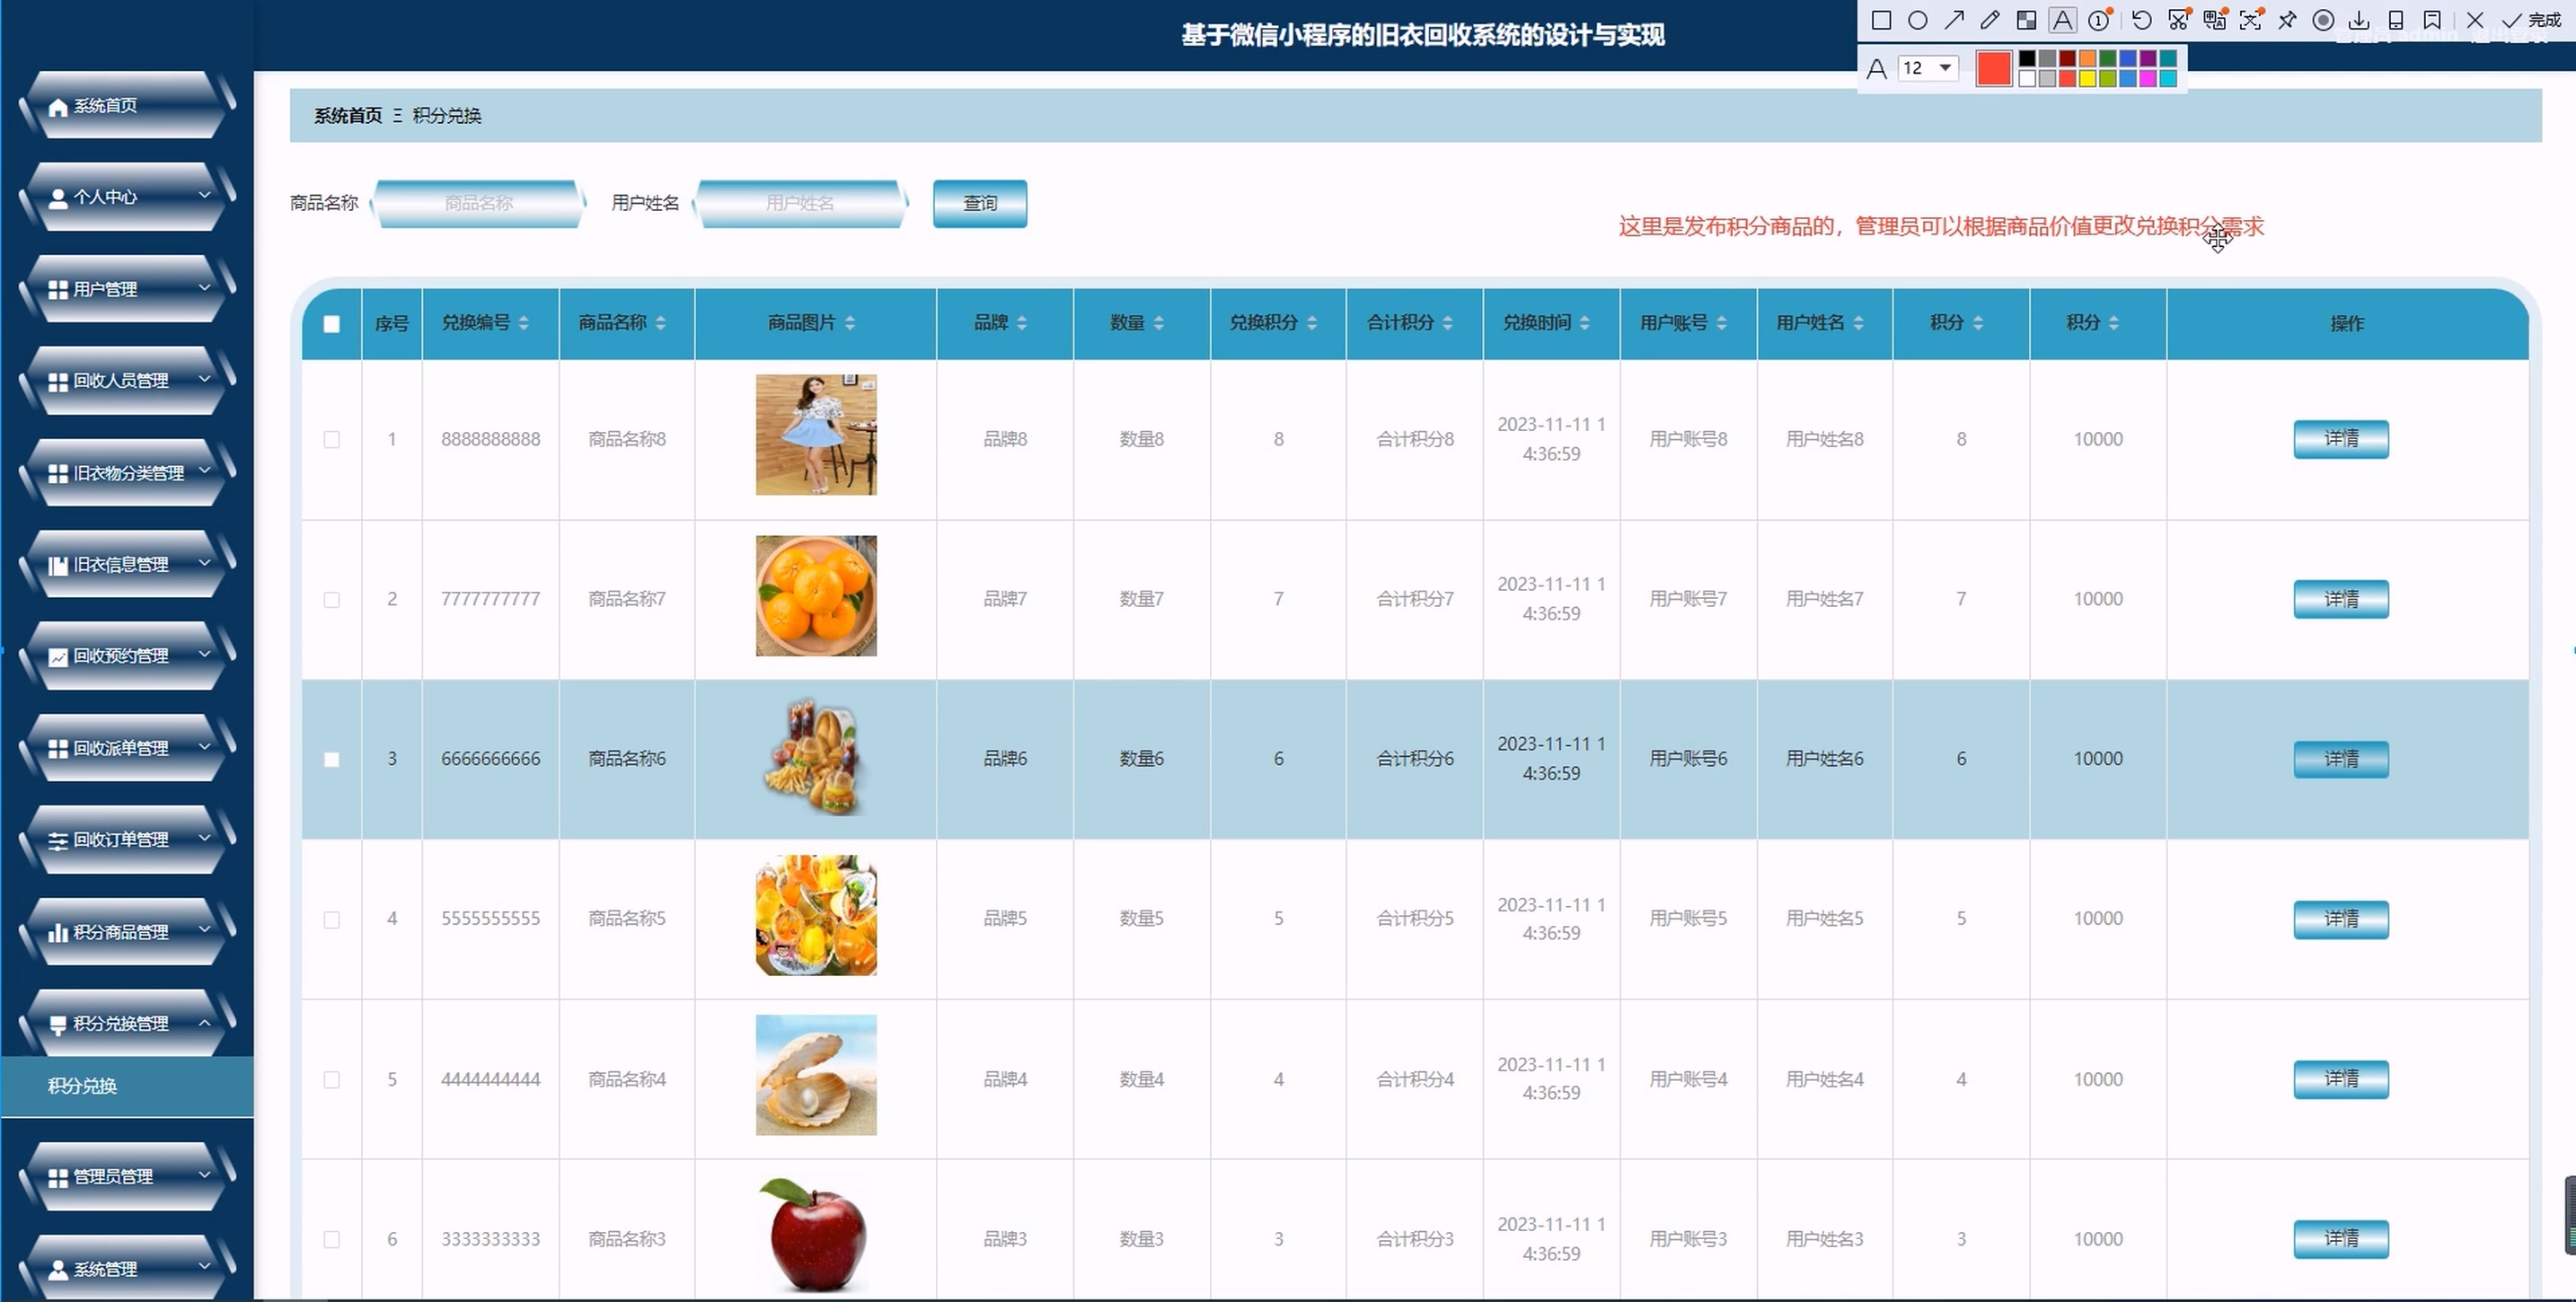Pin the screenshot to screen

click(2287, 20)
